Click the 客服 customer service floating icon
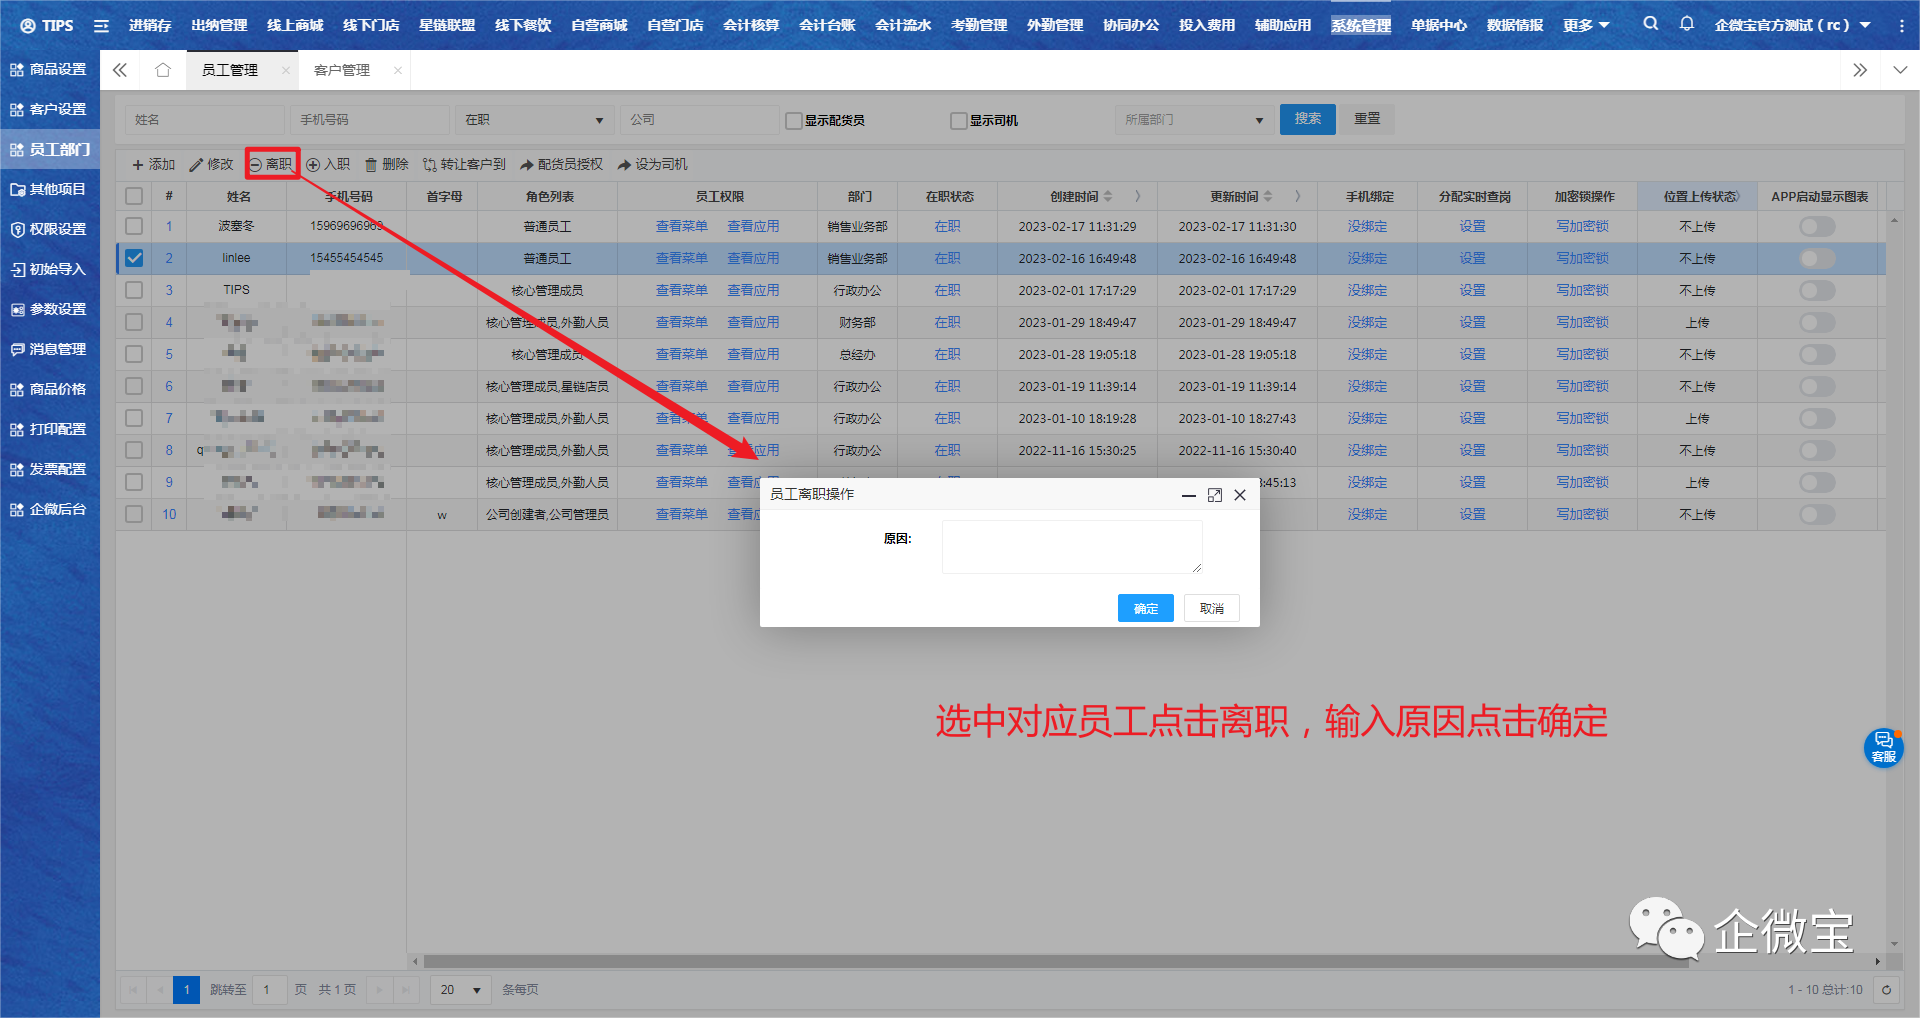Image resolution: width=1920 pixels, height=1018 pixels. [x=1883, y=747]
